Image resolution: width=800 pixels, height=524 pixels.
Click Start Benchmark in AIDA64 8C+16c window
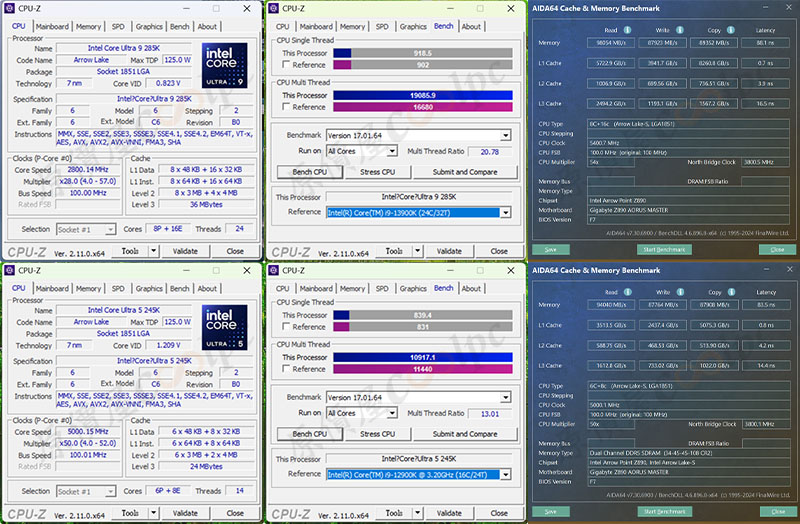(x=664, y=249)
